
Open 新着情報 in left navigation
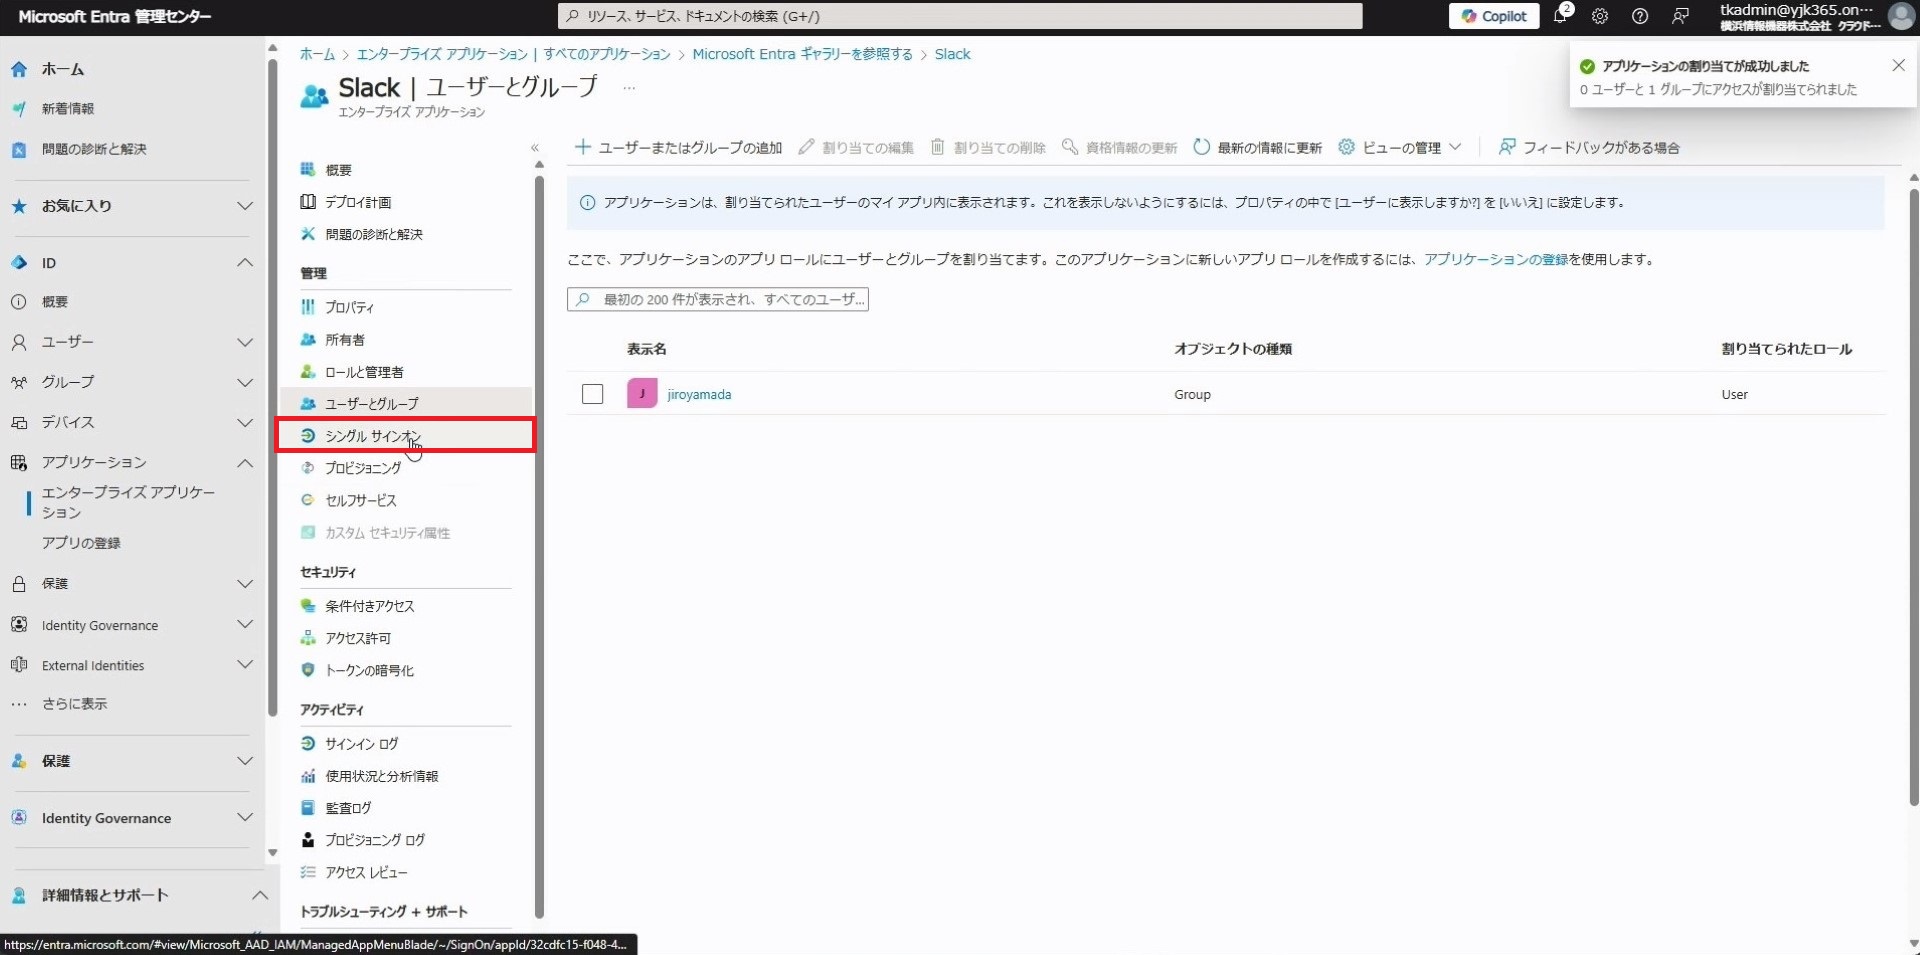click(x=68, y=108)
